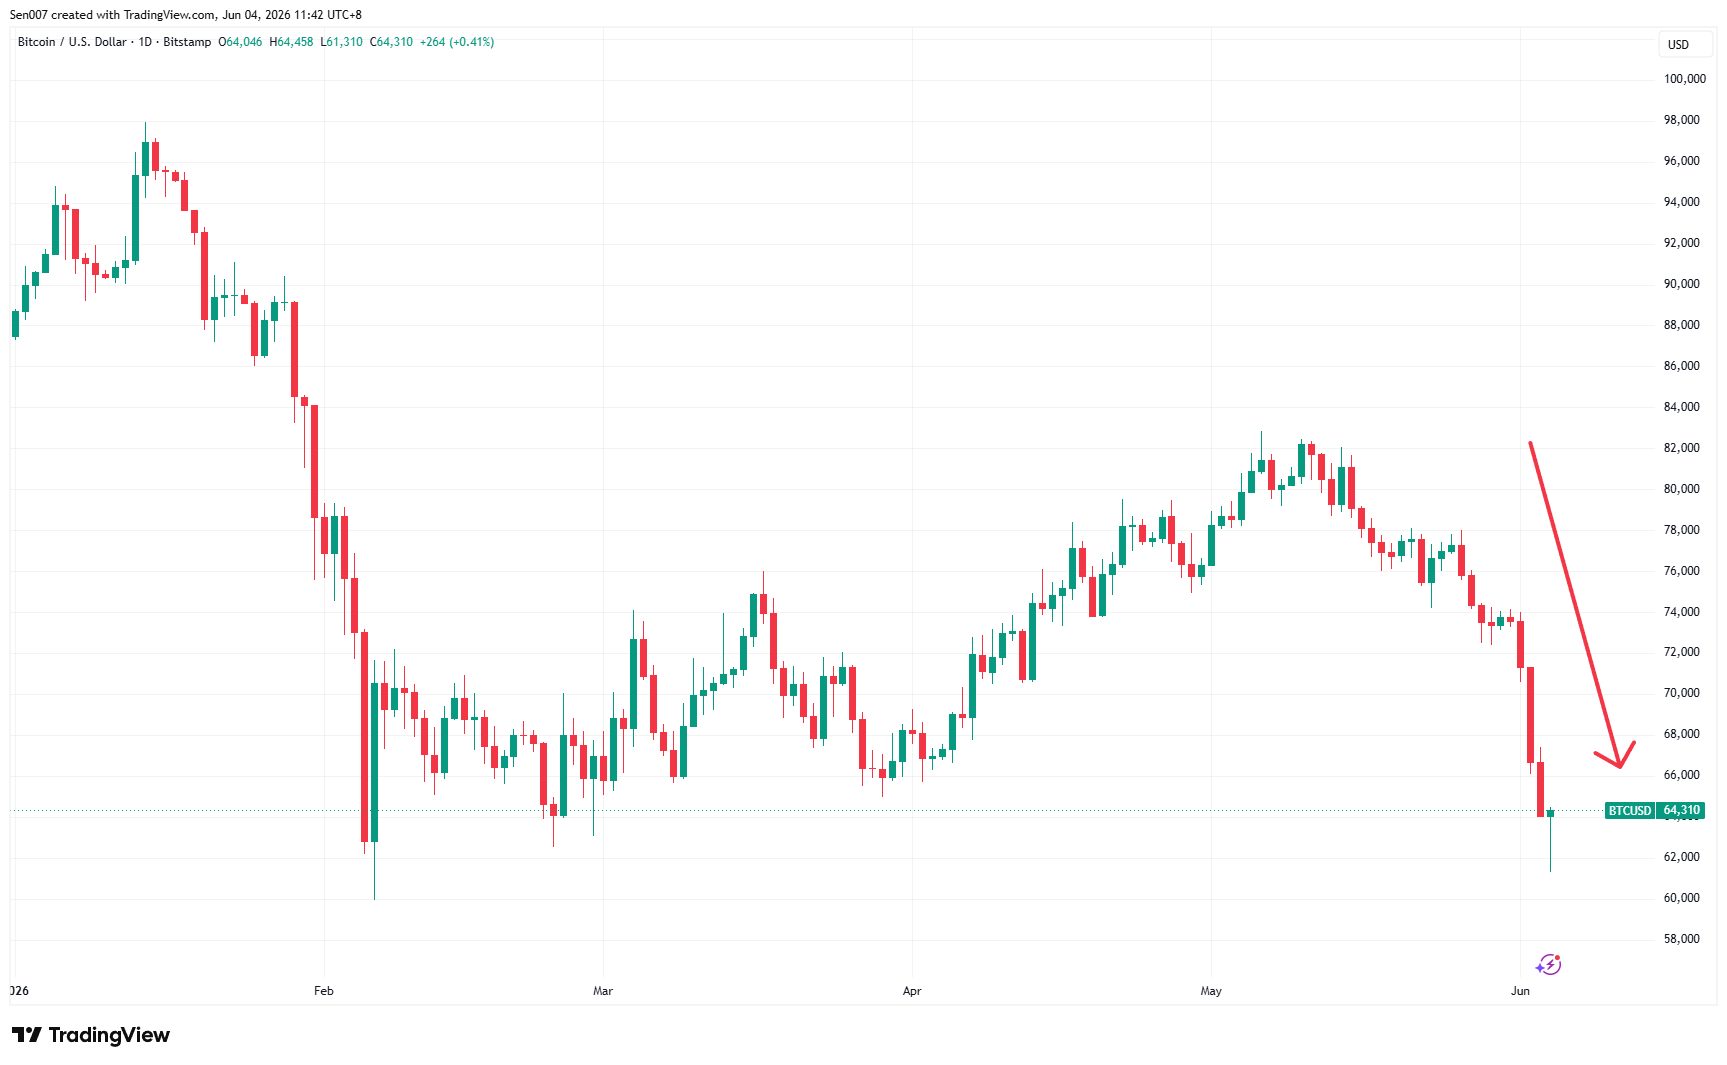
Task: Click the Feb label on the time axis
Action: (323, 991)
